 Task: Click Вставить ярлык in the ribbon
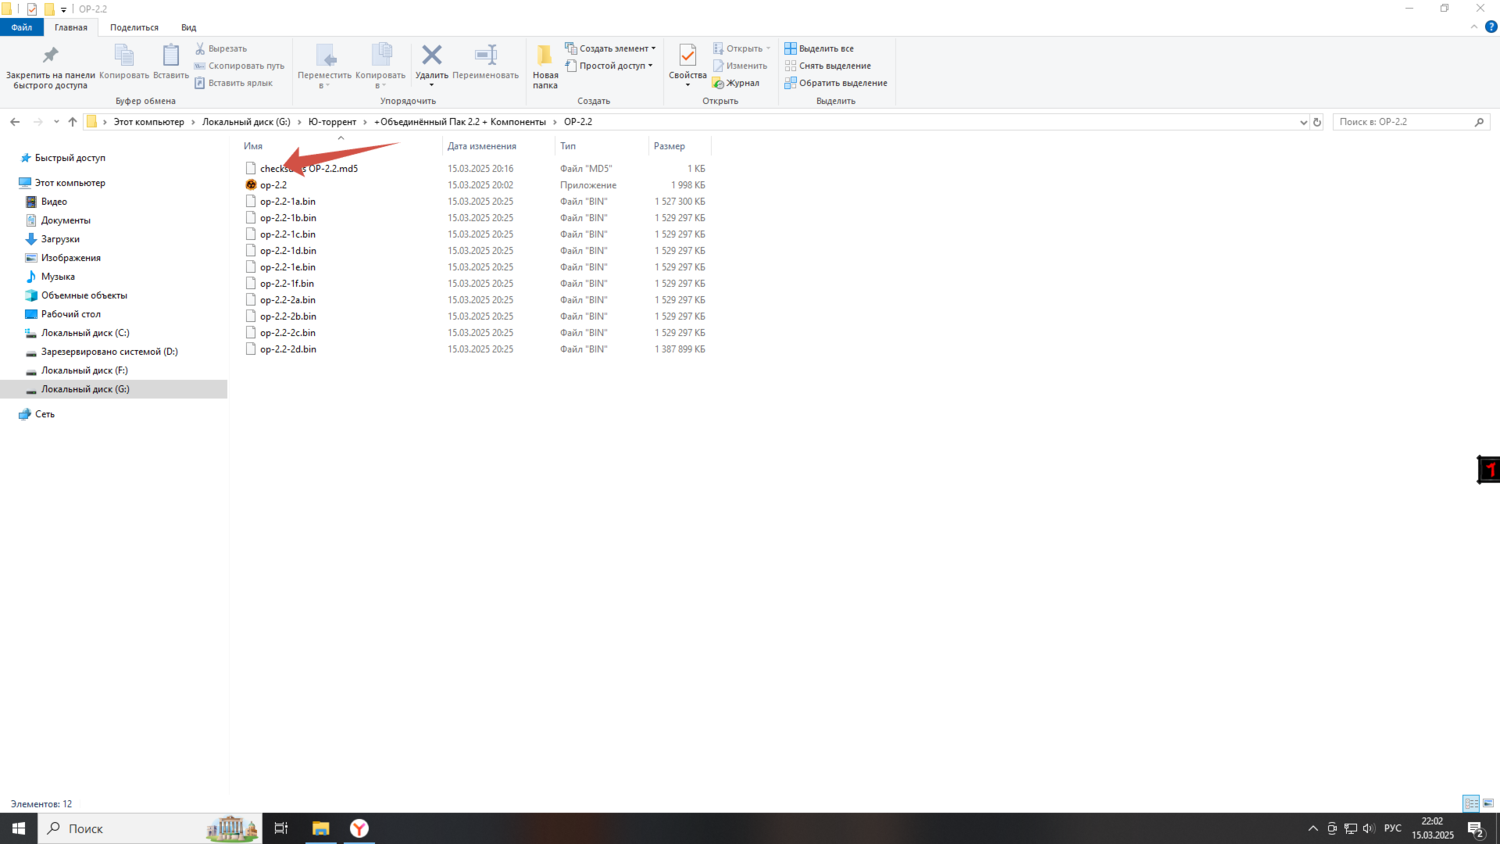[x=233, y=83]
